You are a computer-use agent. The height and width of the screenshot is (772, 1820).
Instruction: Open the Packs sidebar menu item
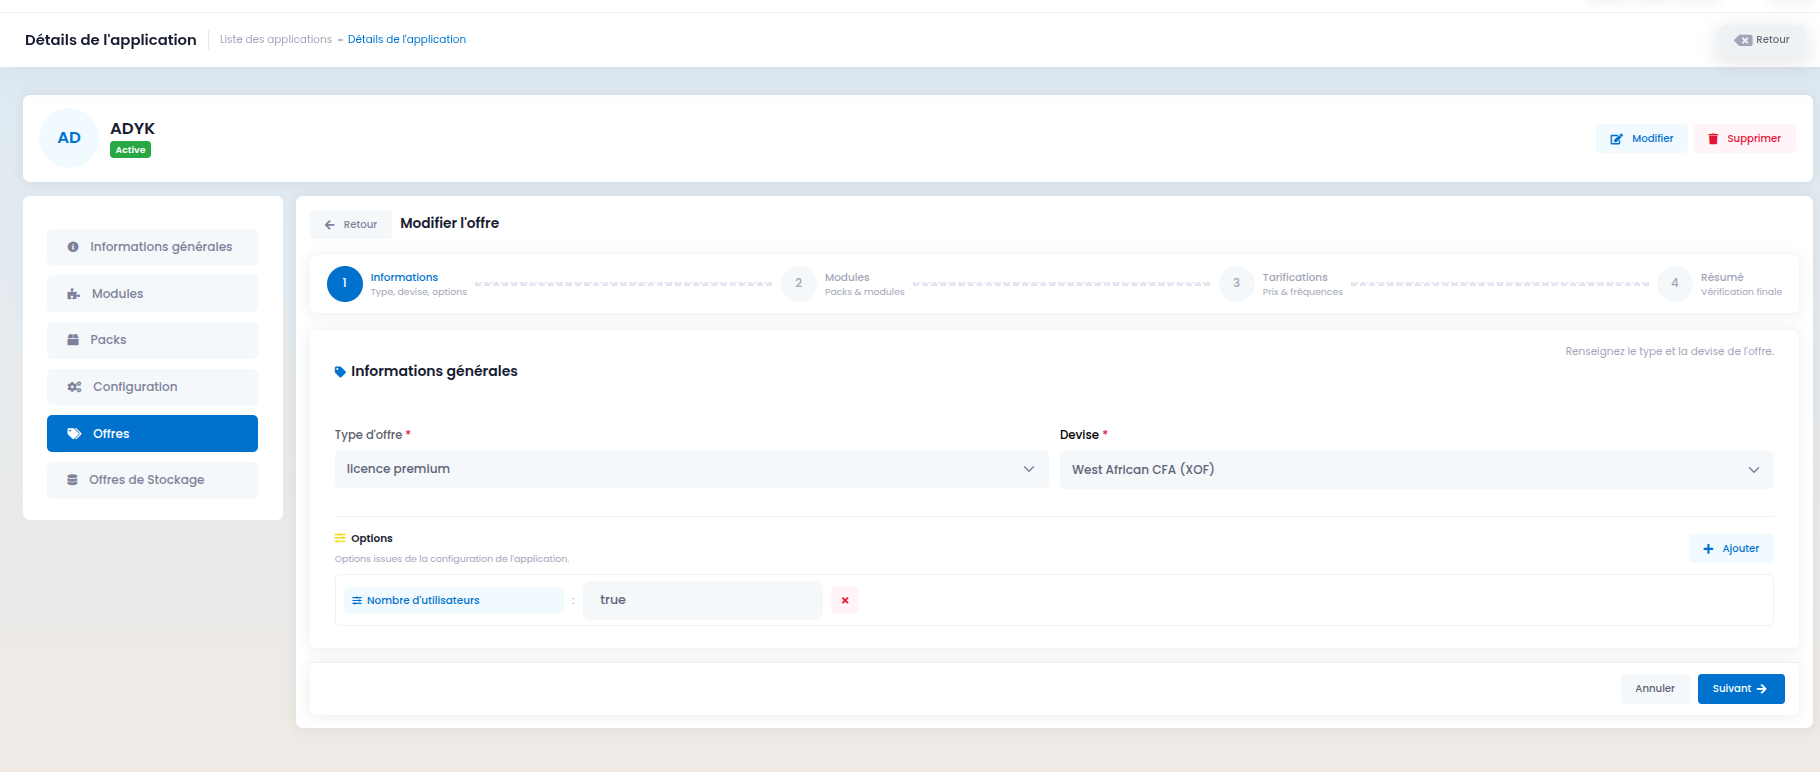point(152,340)
